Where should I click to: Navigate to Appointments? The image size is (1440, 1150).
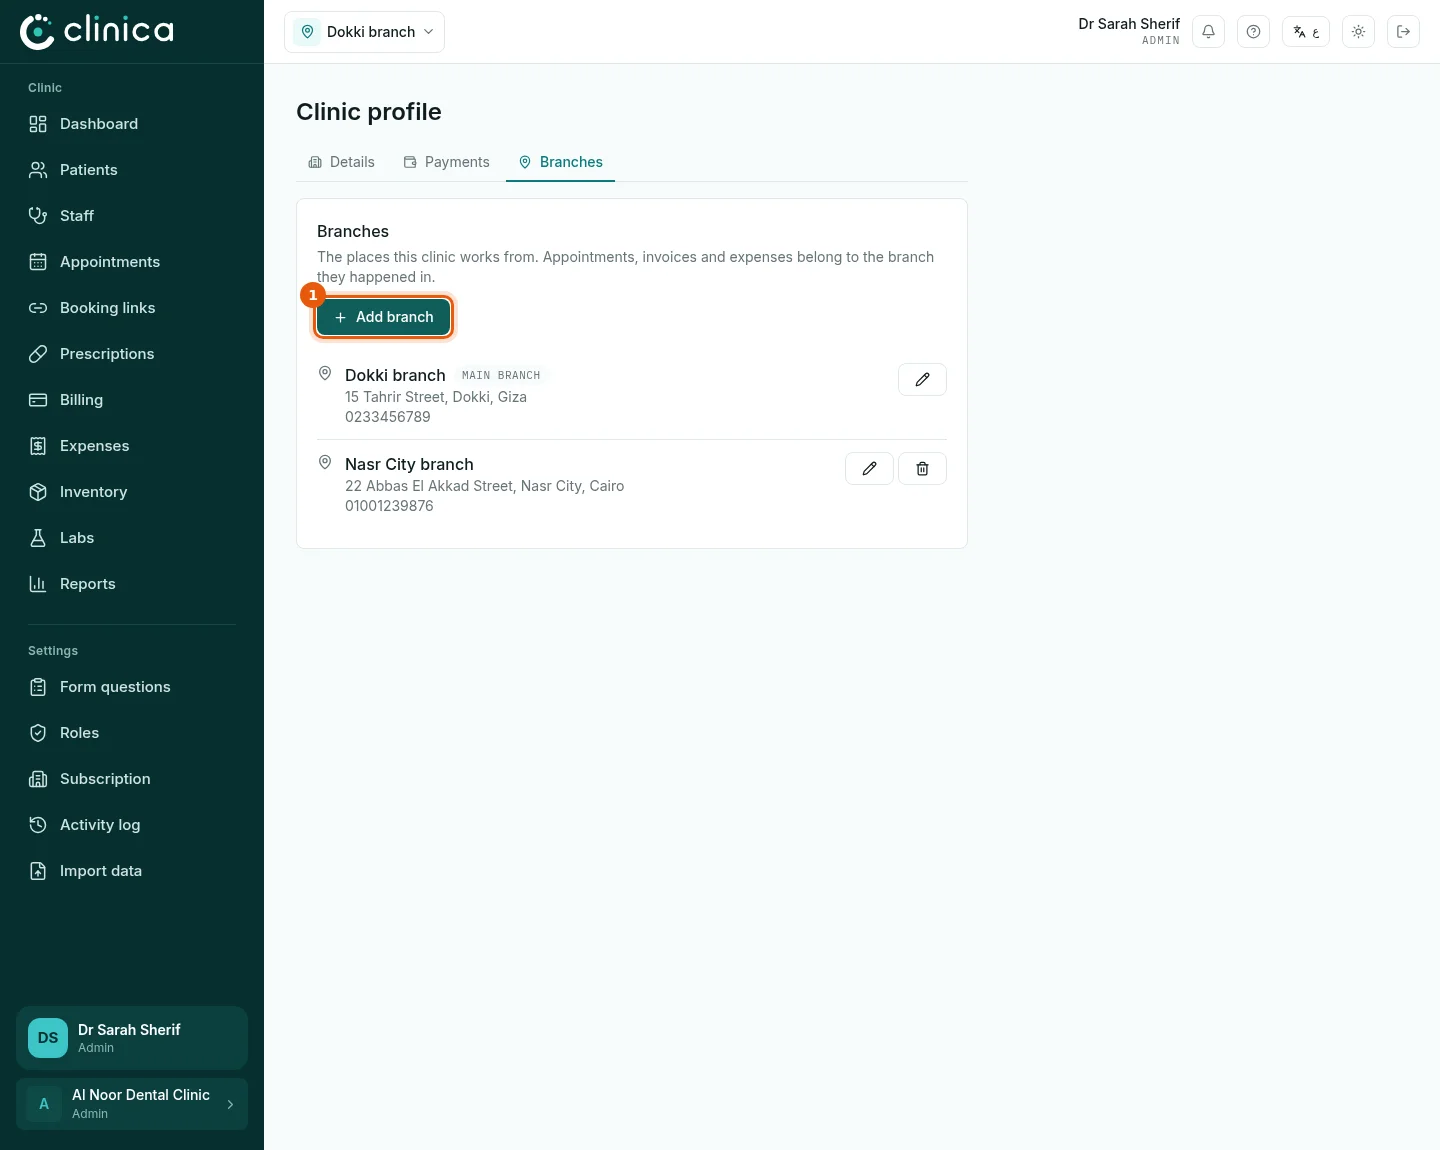(132, 262)
